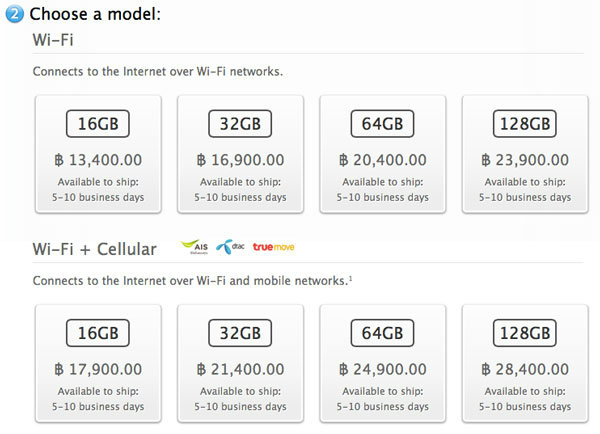Click the Wi-Fi section heading
This screenshot has height=434, width=600.
53,40
